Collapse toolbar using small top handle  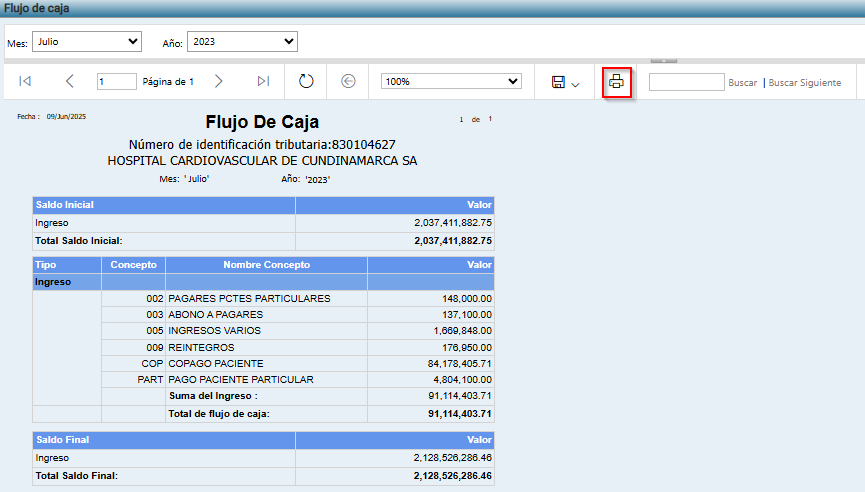(x=664, y=61)
